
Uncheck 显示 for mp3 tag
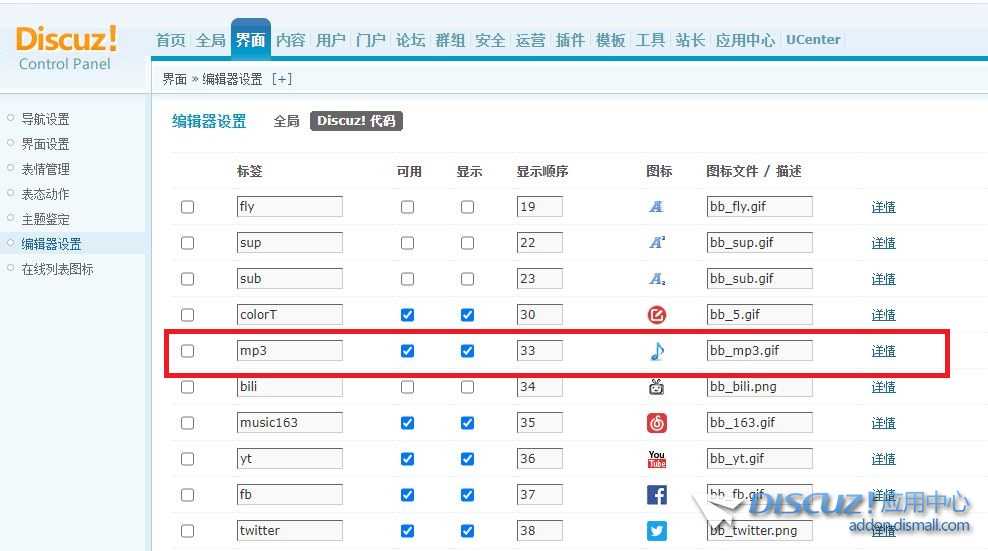point(468,351)
